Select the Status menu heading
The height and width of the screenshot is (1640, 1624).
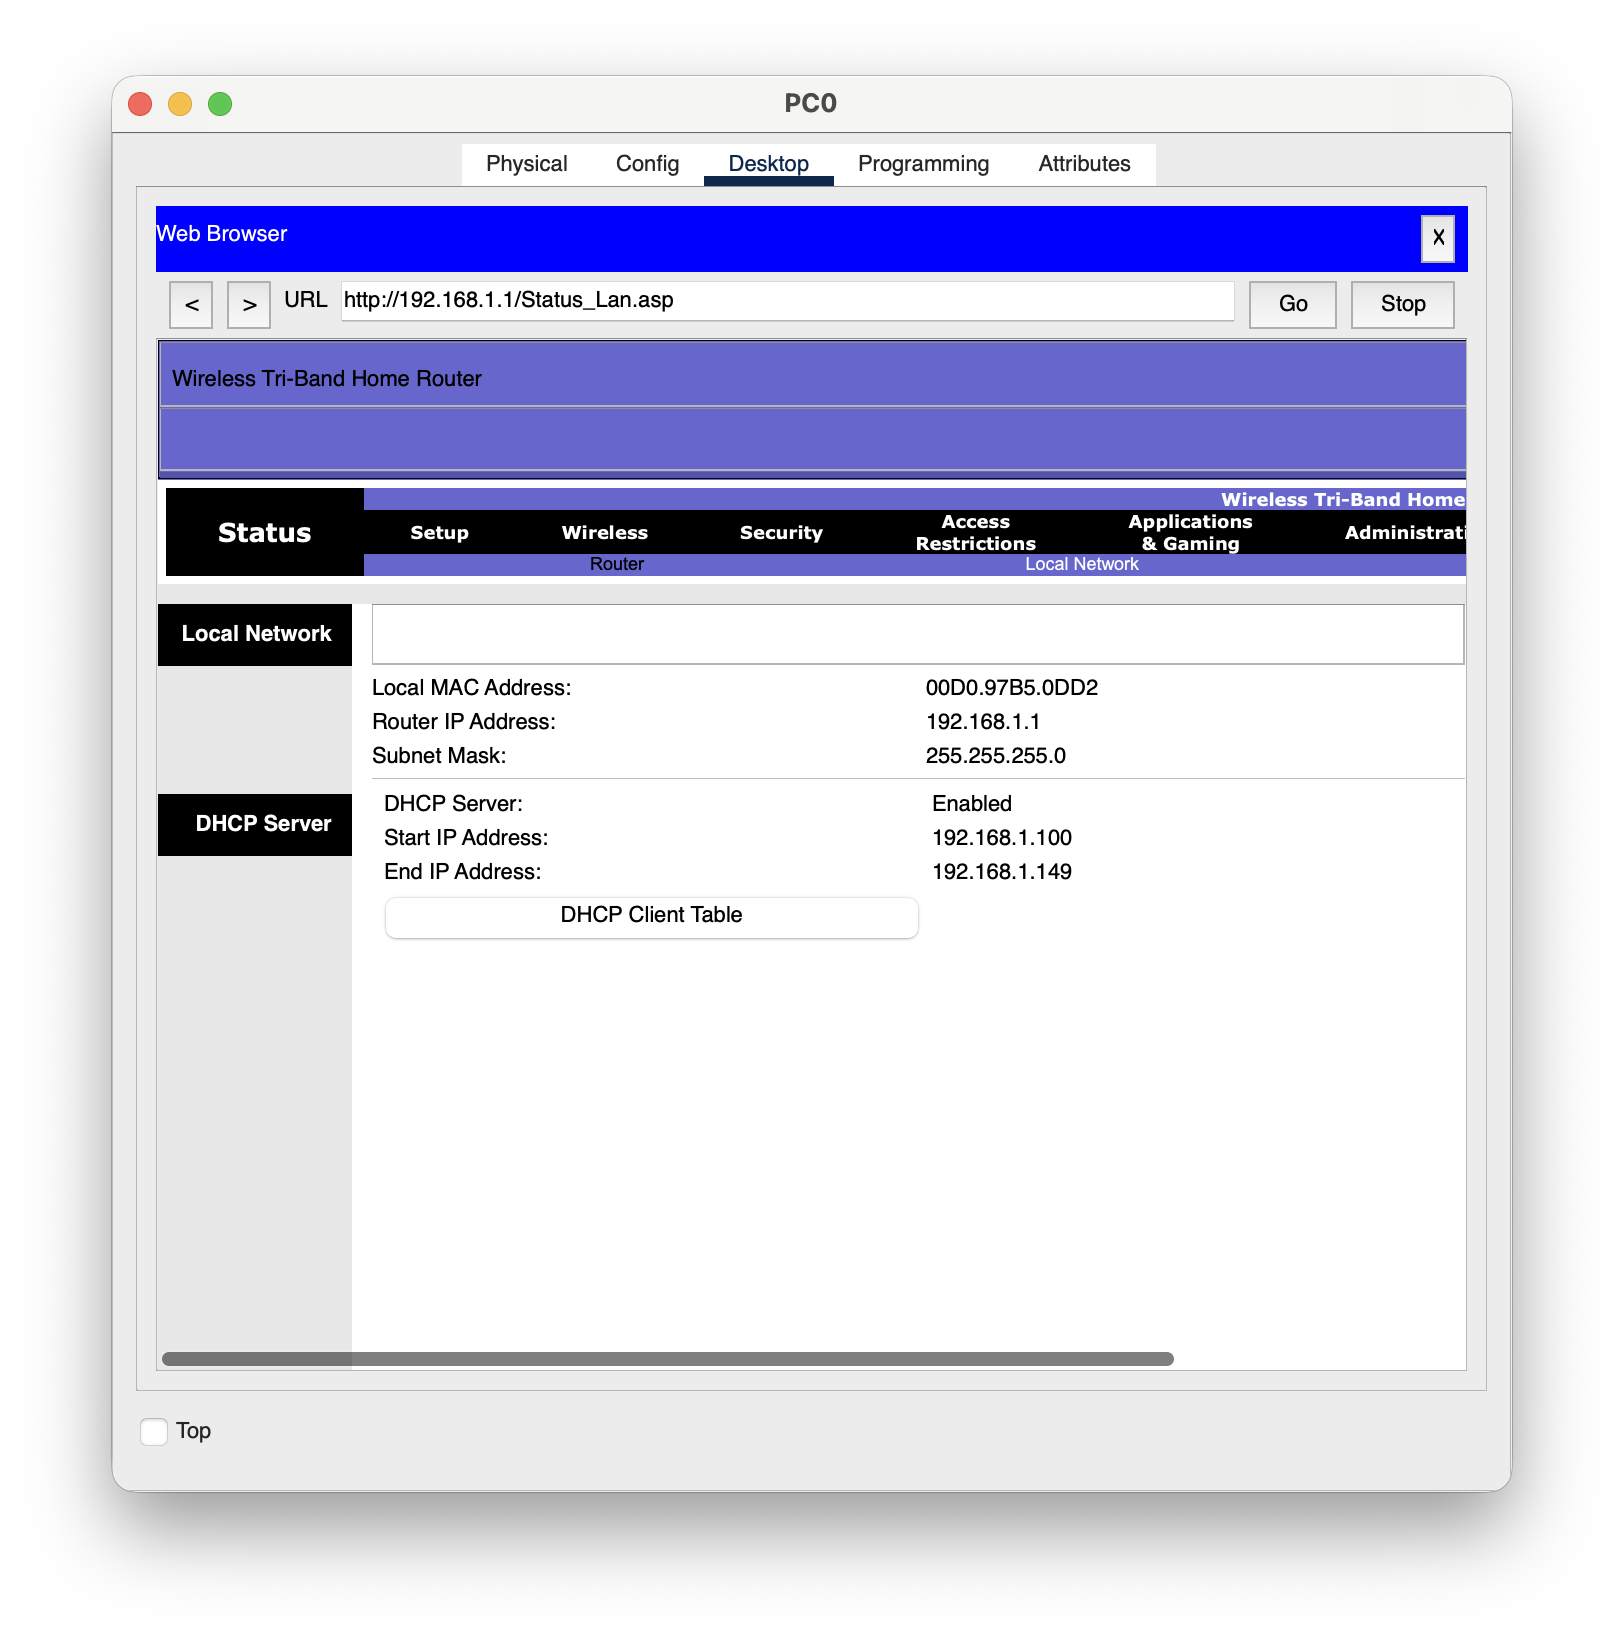click(x=264, y=533)
